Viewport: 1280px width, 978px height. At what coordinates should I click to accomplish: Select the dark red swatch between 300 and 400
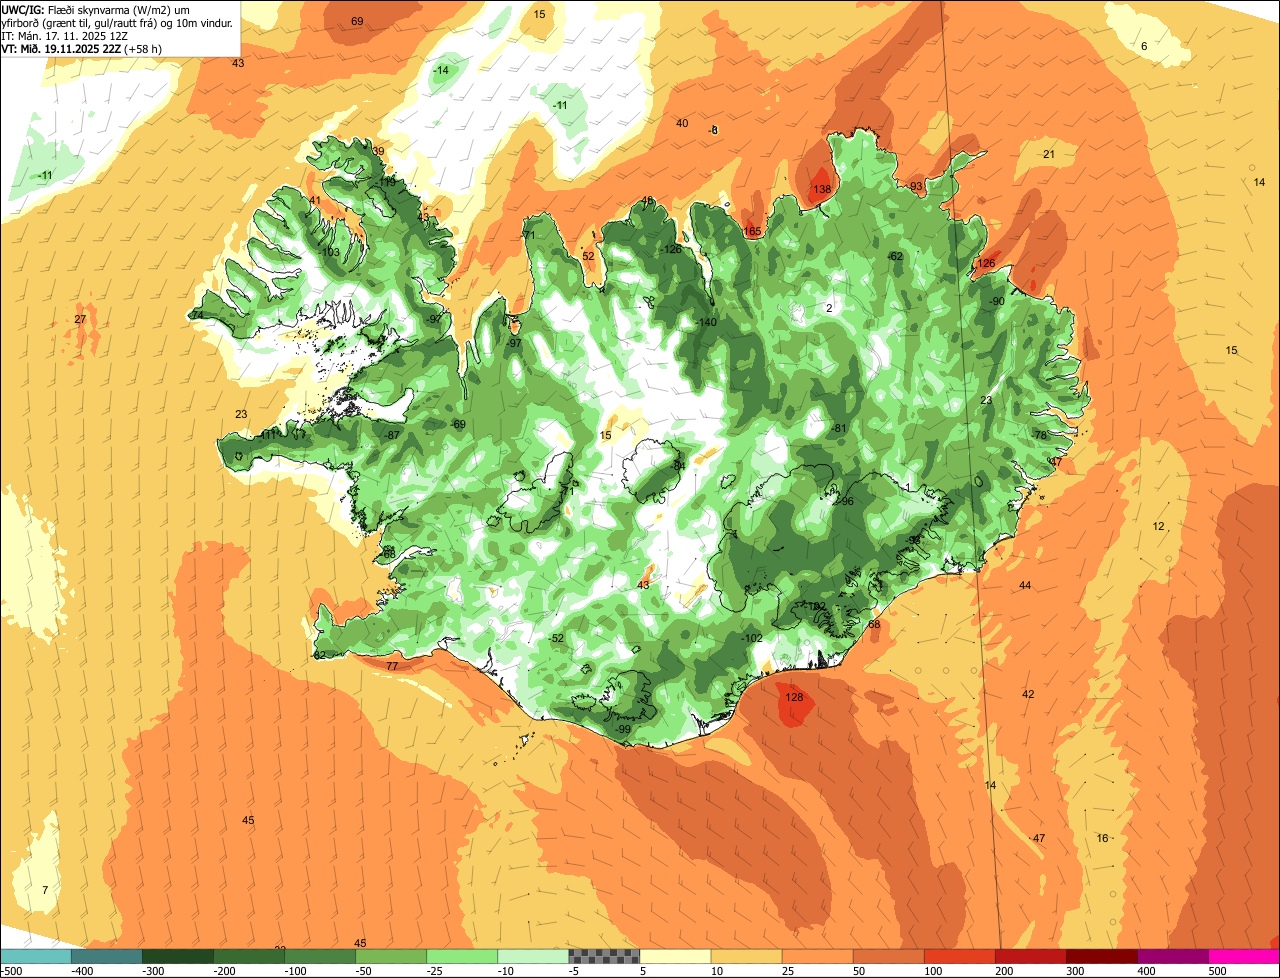click(1101, 956)
